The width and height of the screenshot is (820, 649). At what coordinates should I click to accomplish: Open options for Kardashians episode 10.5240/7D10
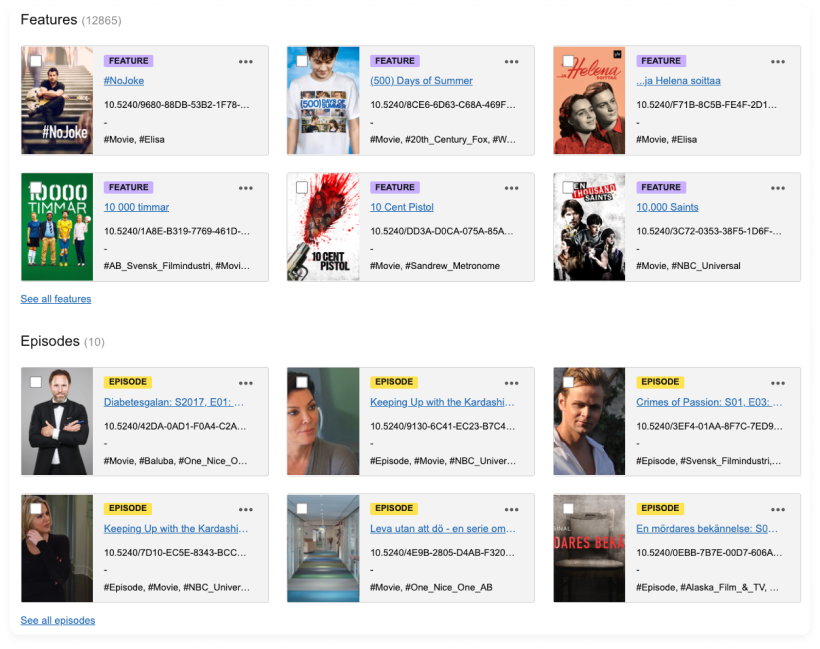(246, 510)
